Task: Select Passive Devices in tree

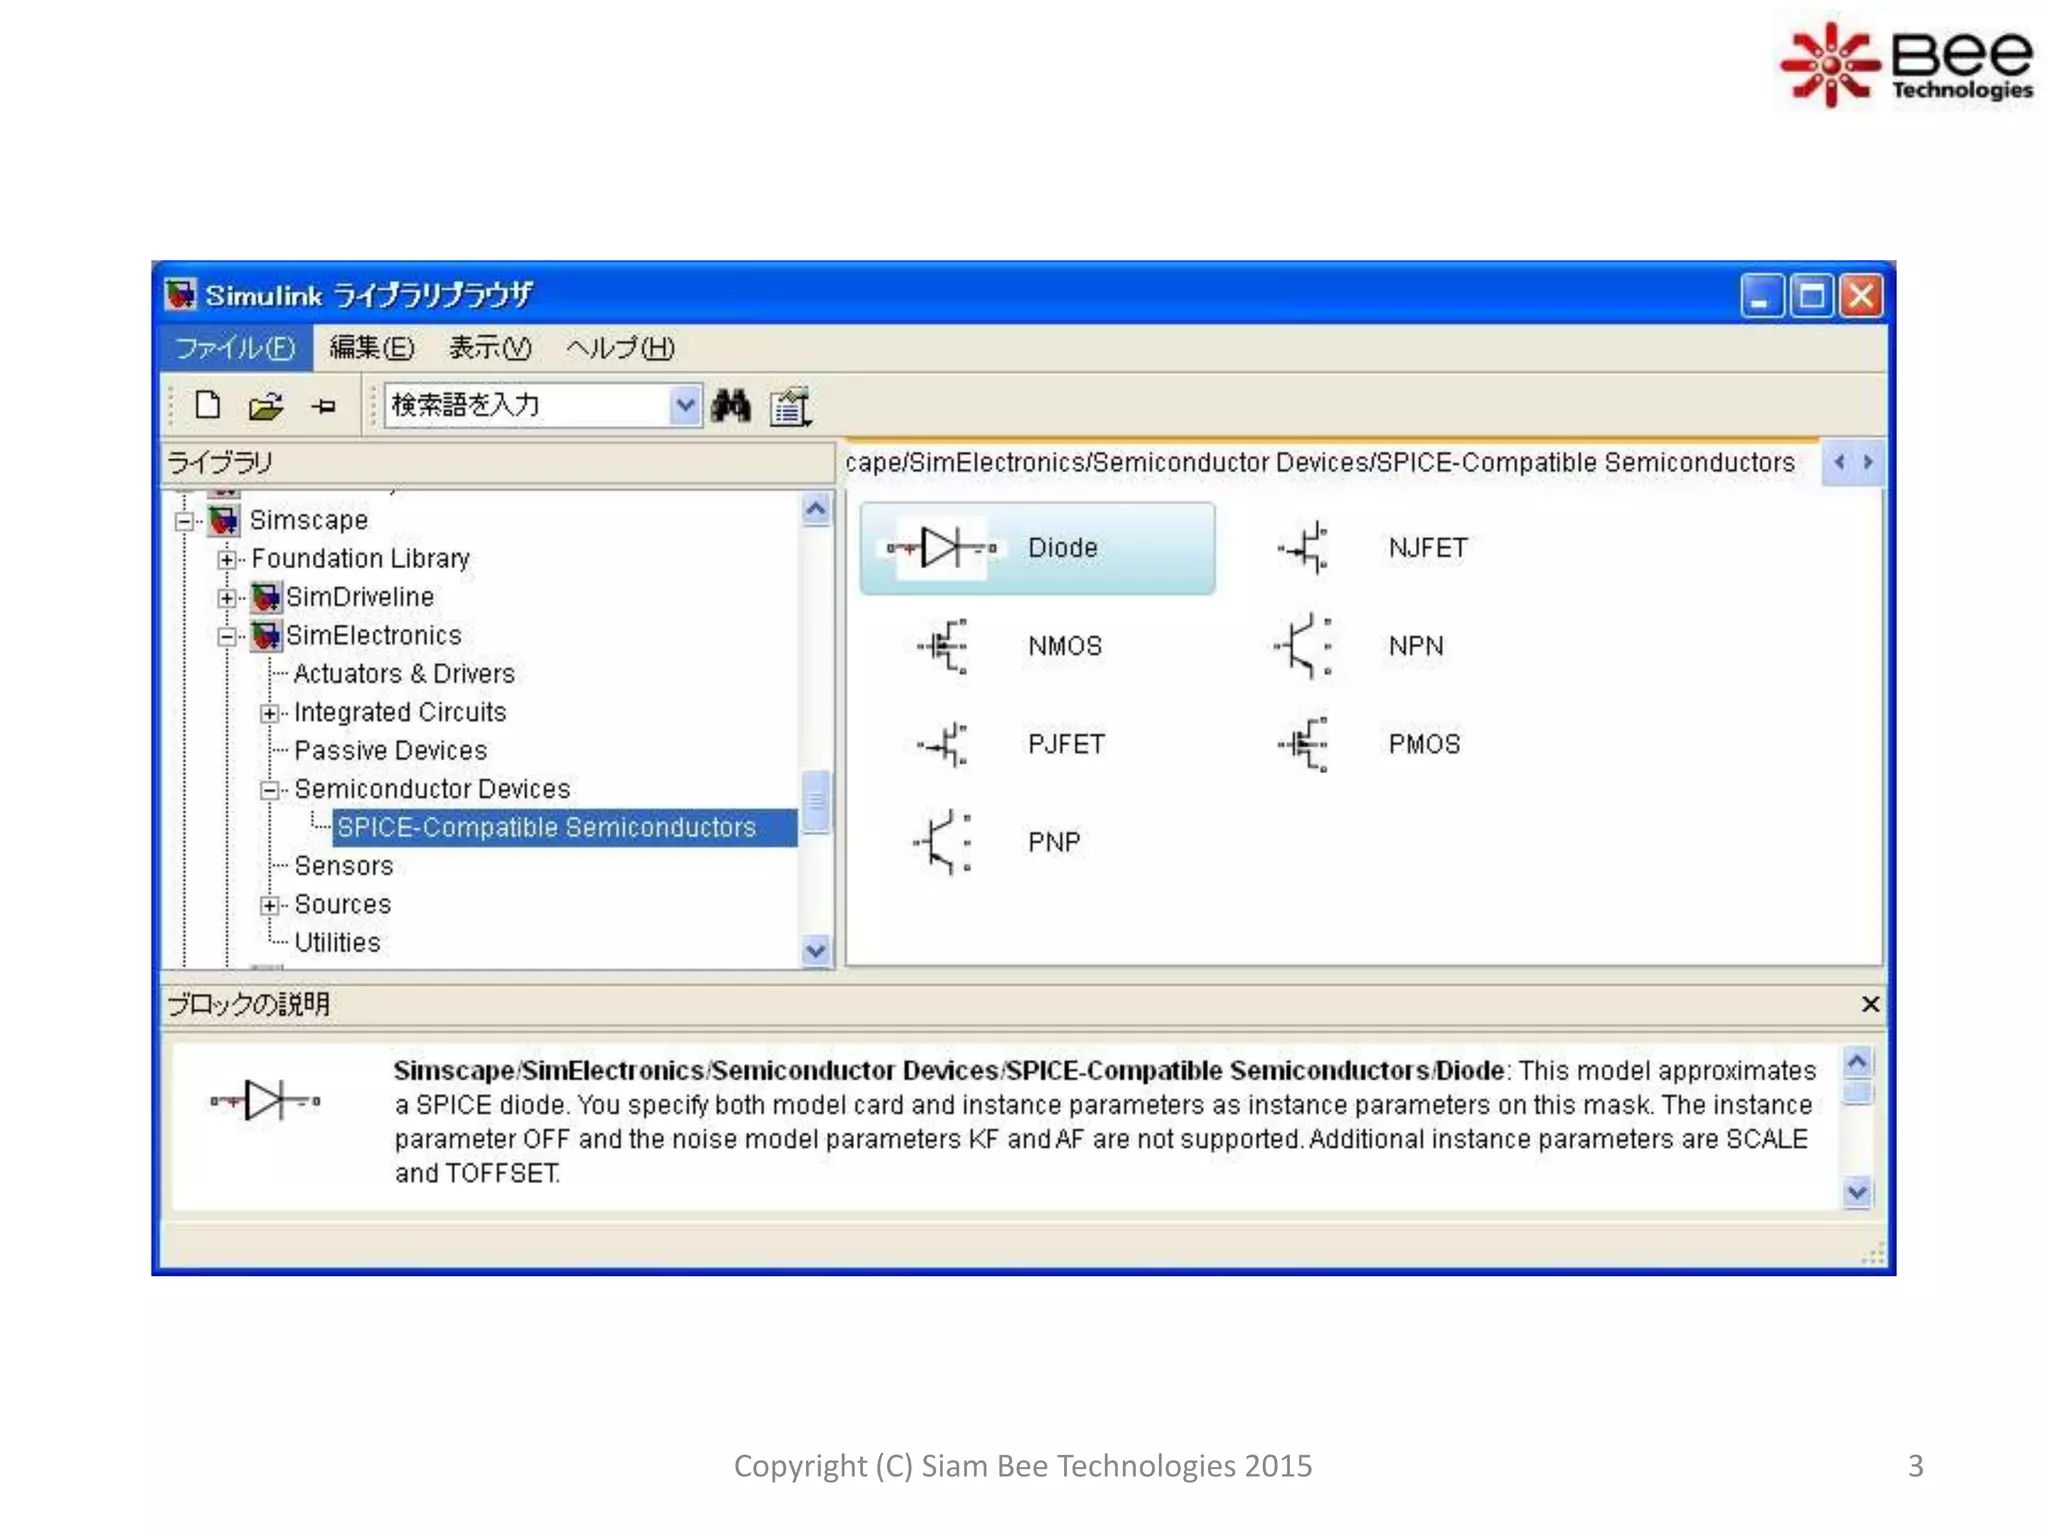Action: point(390,751)
